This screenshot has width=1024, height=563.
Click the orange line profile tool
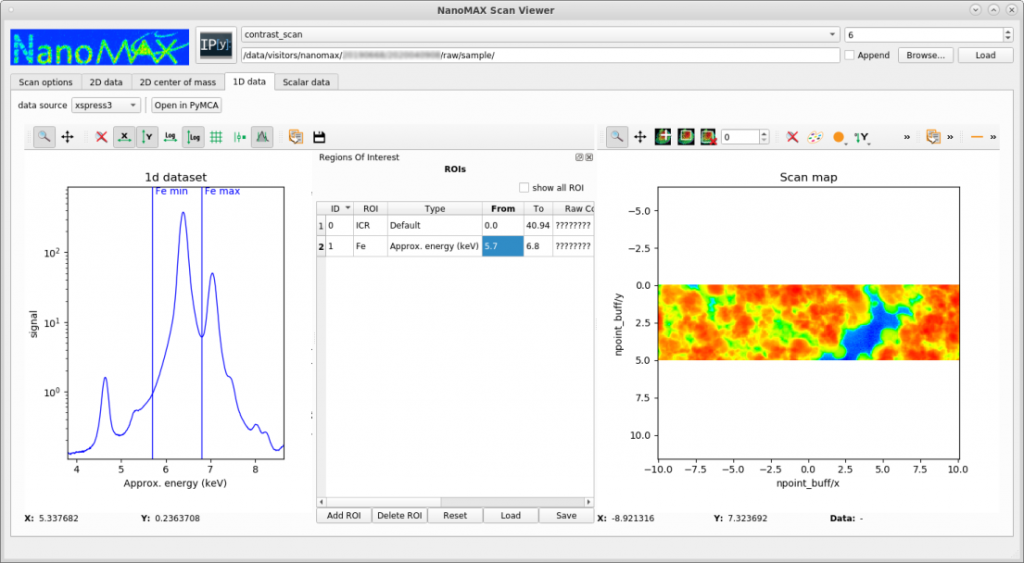(x=977, y=137)
